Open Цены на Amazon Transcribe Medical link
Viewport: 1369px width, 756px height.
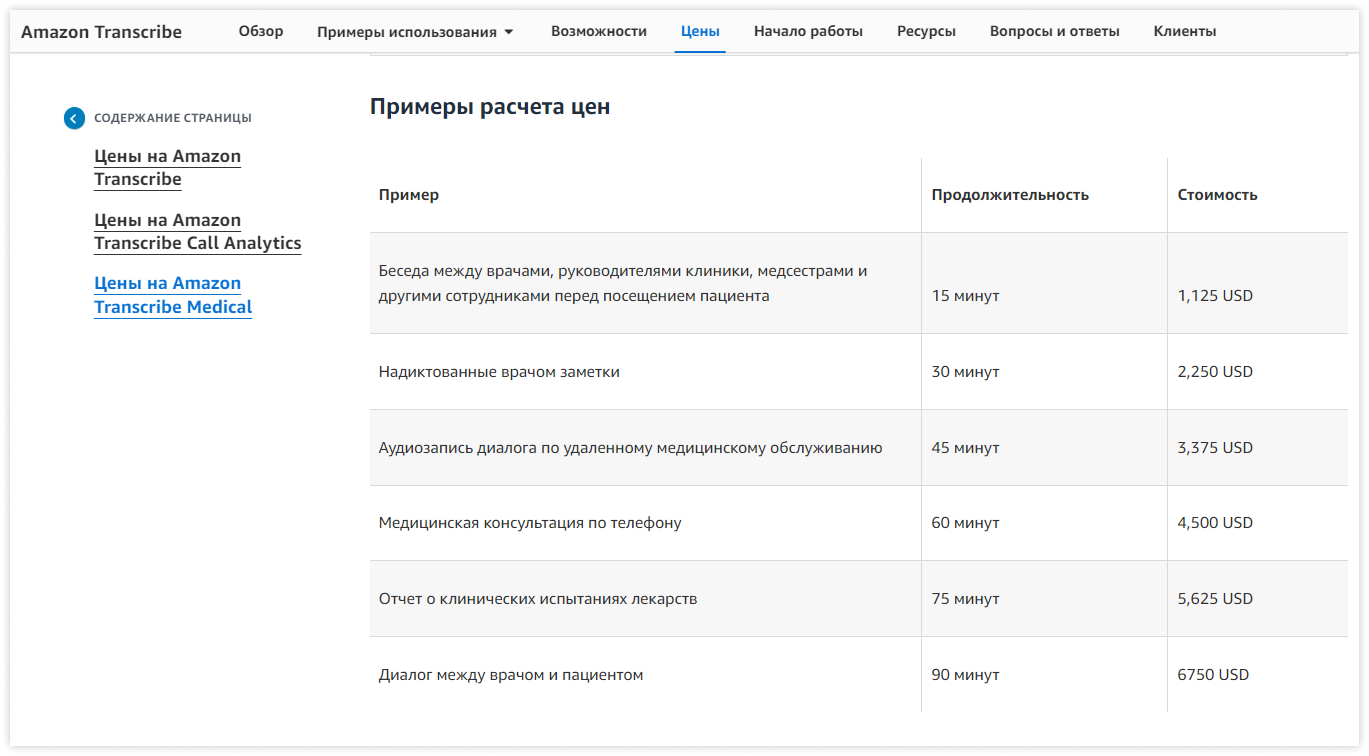click(x=173, y=295)
